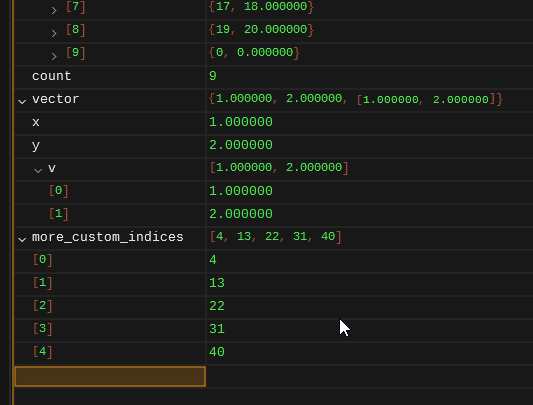This screenshot has width=533, height=405.
Task: Select the [8] index label
Action: pyautogui.click(x=75, y=30)
